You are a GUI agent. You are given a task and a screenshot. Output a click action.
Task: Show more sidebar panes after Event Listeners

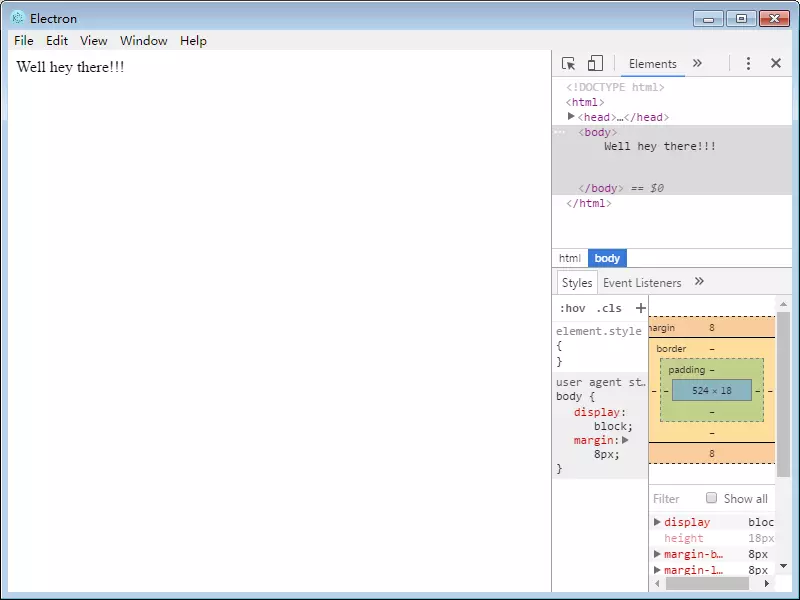[699, 282]
